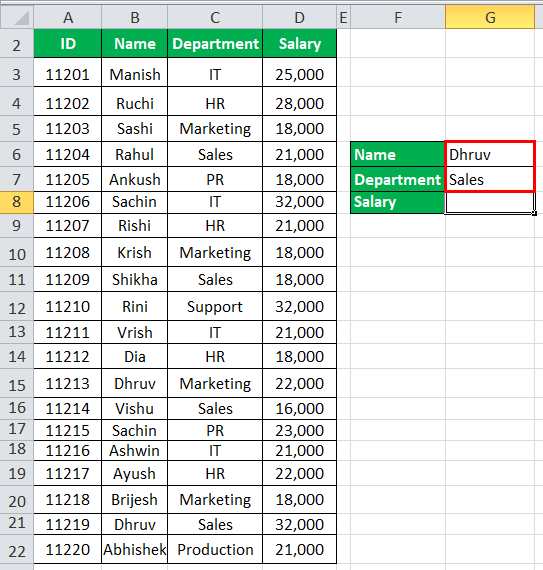The image size is (543, 570).
Task: Click the empty Salary result cell G8
Action: 490,202
